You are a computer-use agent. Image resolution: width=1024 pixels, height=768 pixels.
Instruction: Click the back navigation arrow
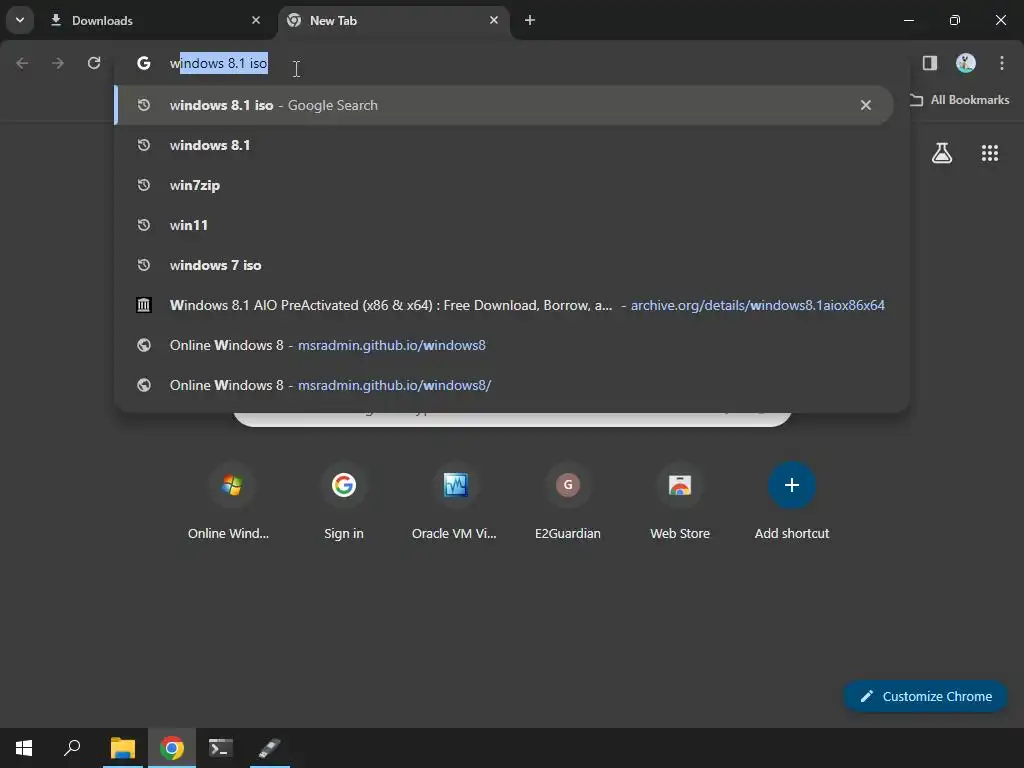pos(22,63)
